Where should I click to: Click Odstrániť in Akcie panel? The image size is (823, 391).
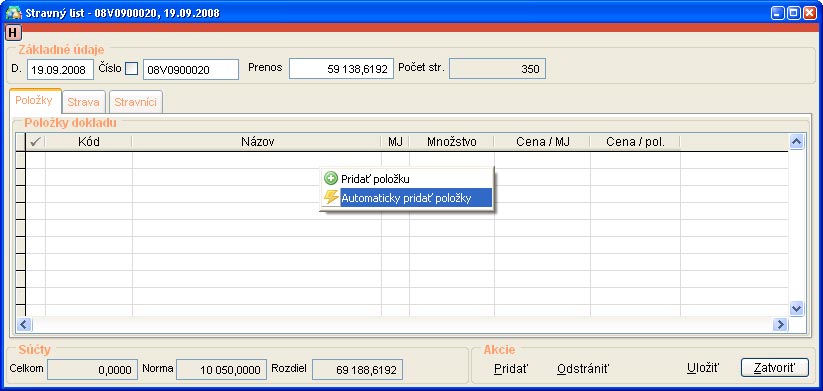click(583, 368)
